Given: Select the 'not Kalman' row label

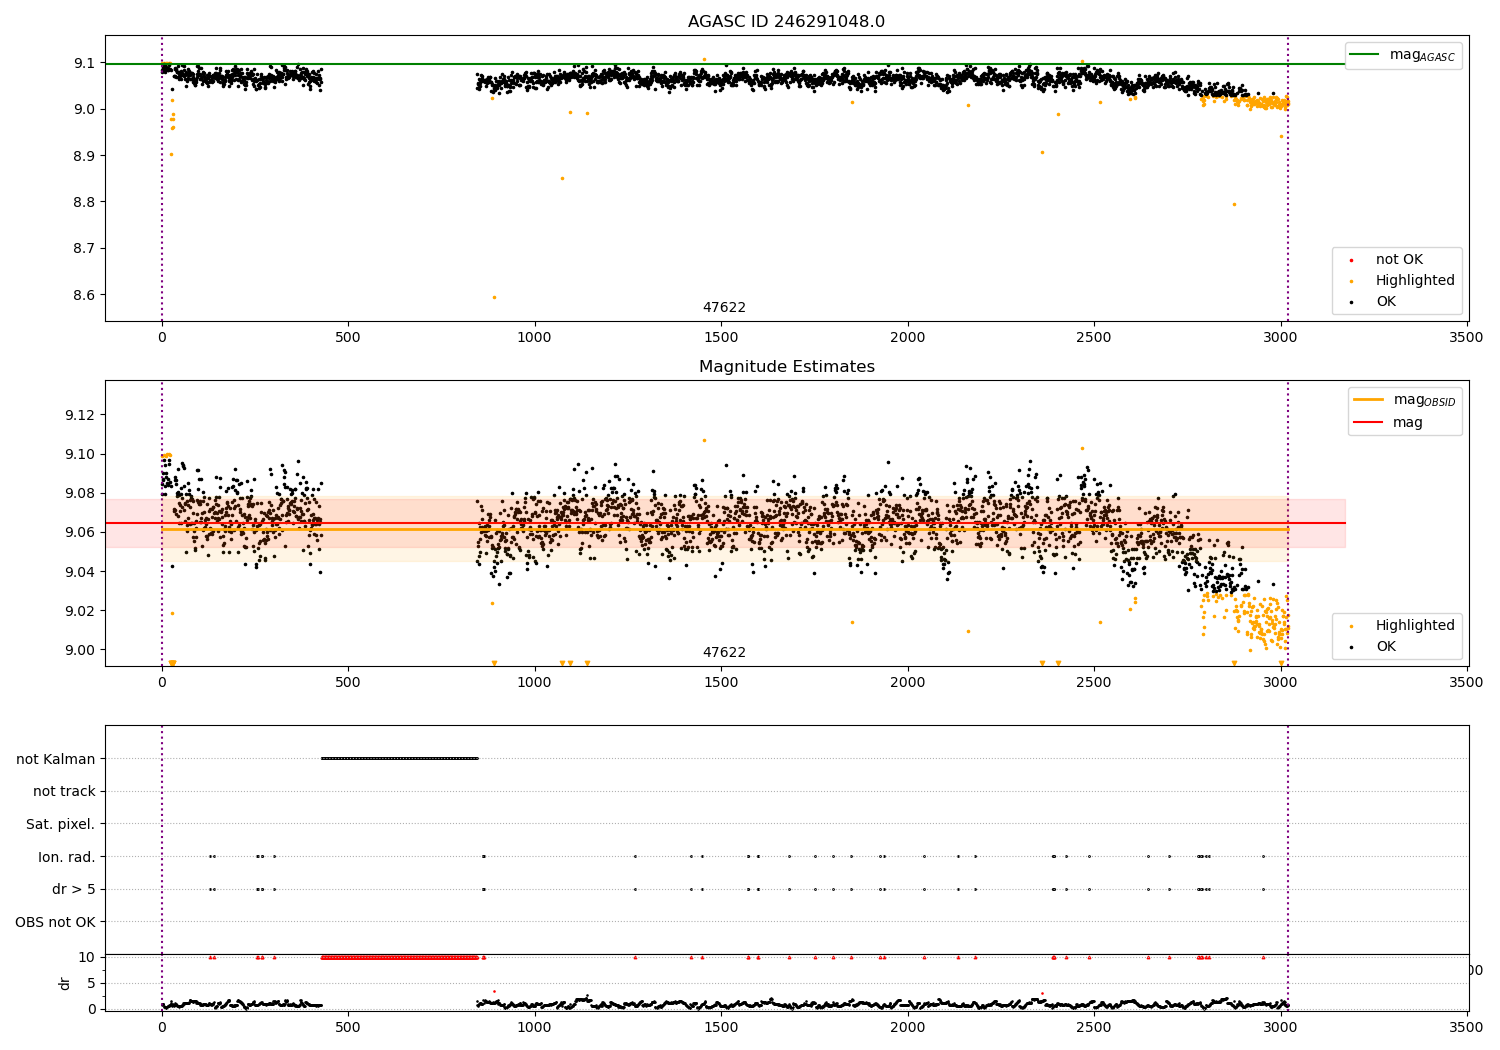Looking at the screenshot, I should [56, 759].
